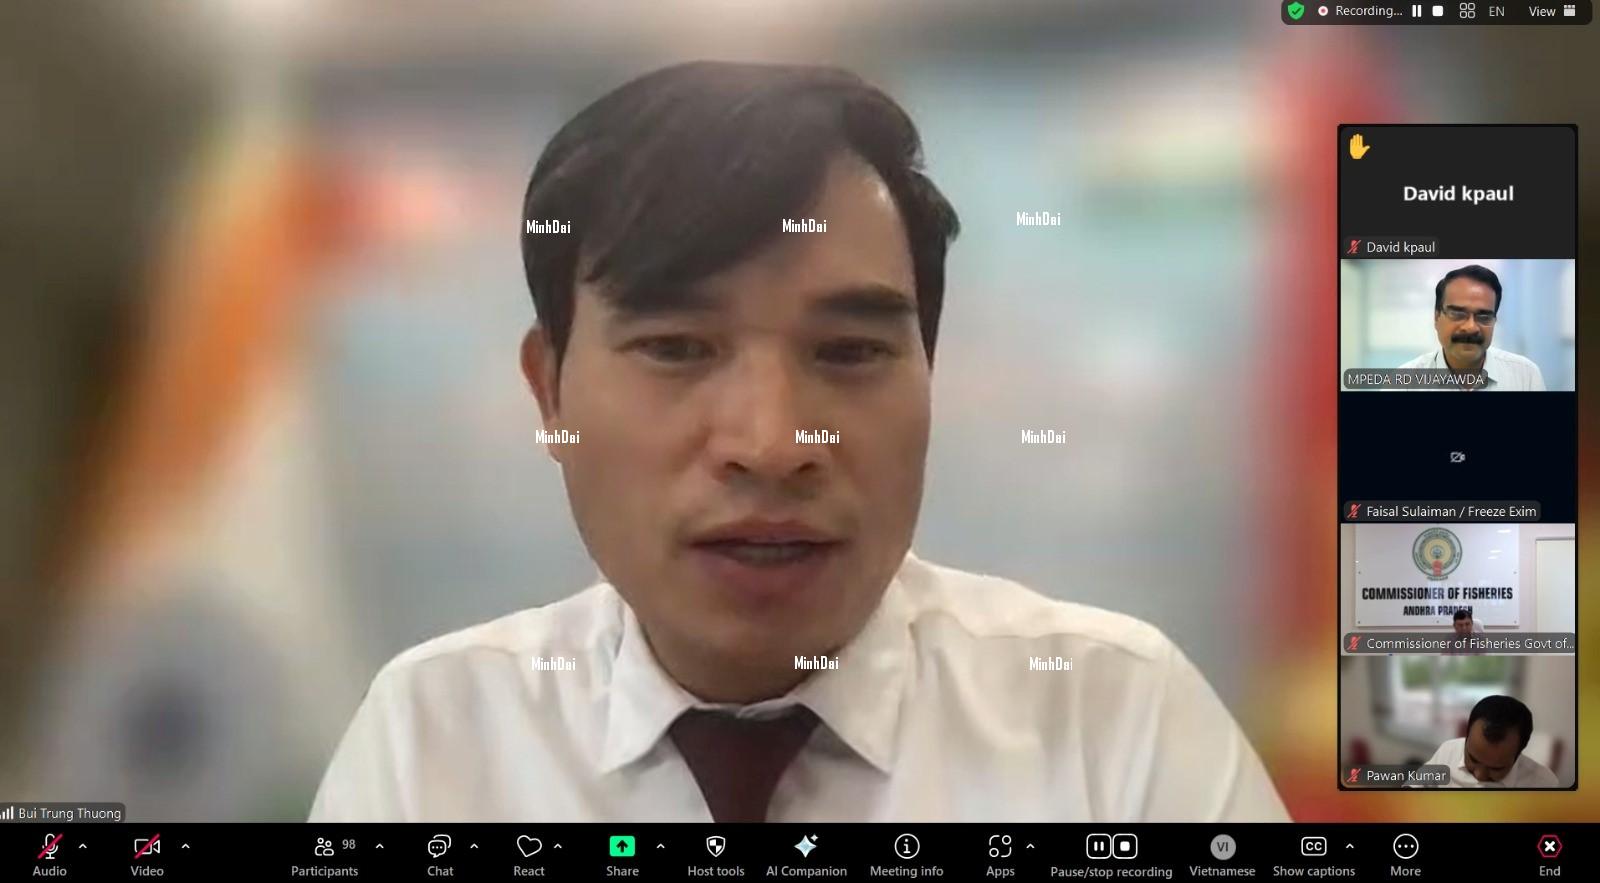
Task: Click the 'Recording...' status text
Action: (x=1369, y=11)
